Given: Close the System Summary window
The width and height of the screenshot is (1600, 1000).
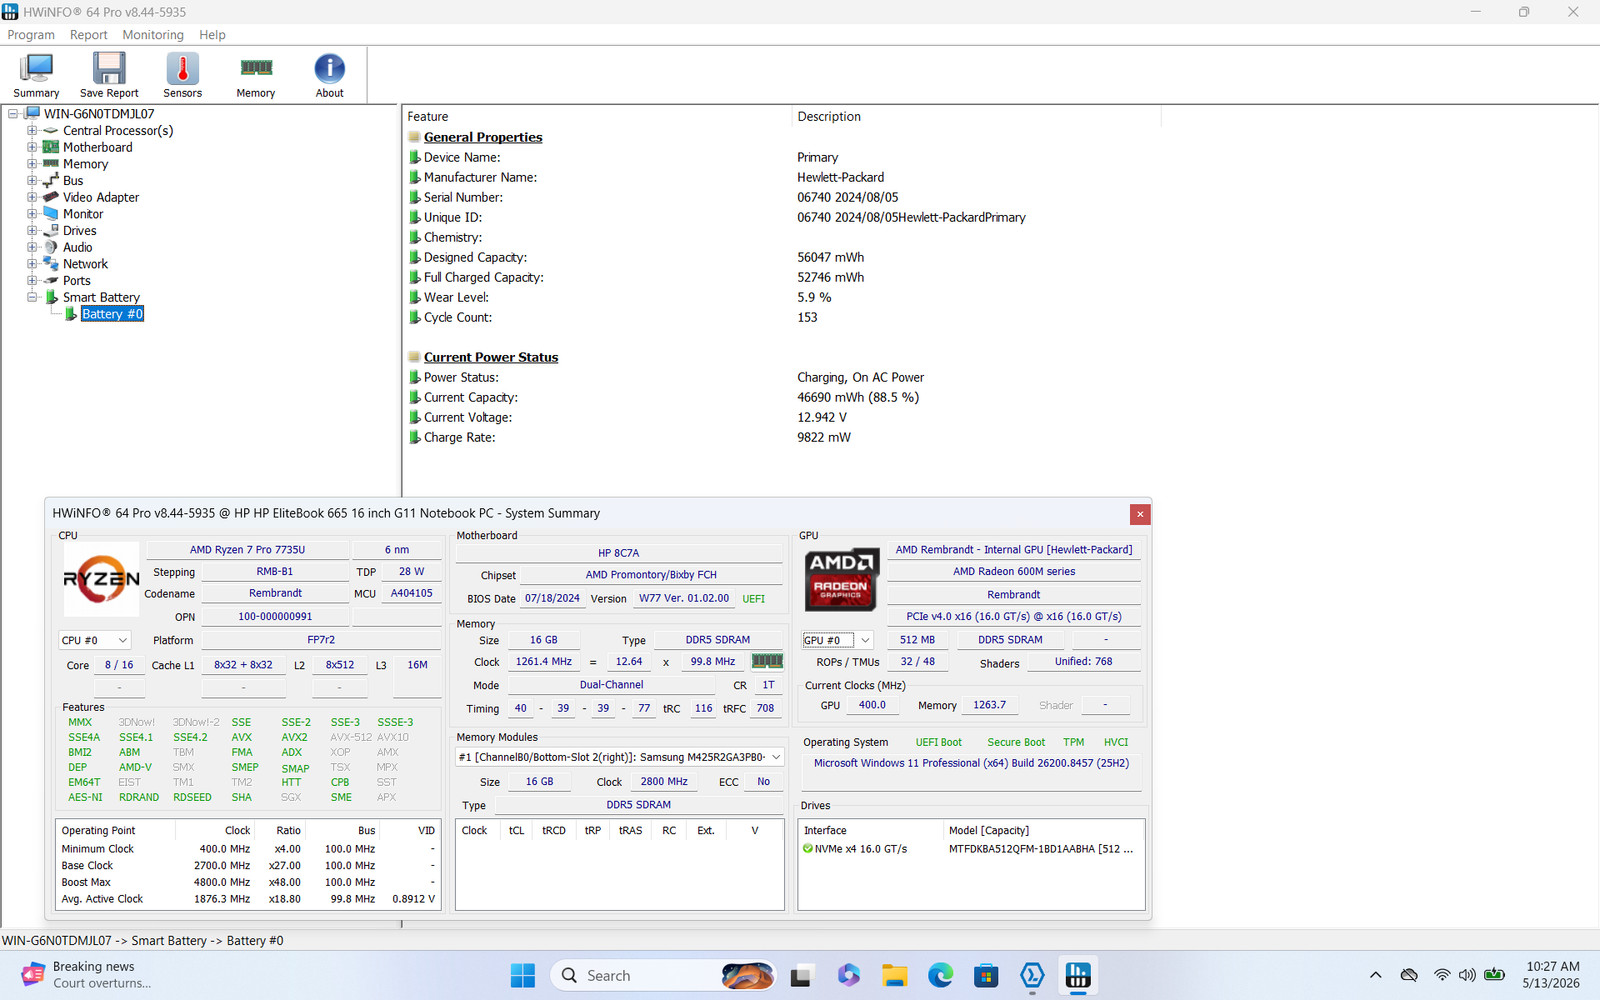Looking at the screenshot, I should [1140, 514].
